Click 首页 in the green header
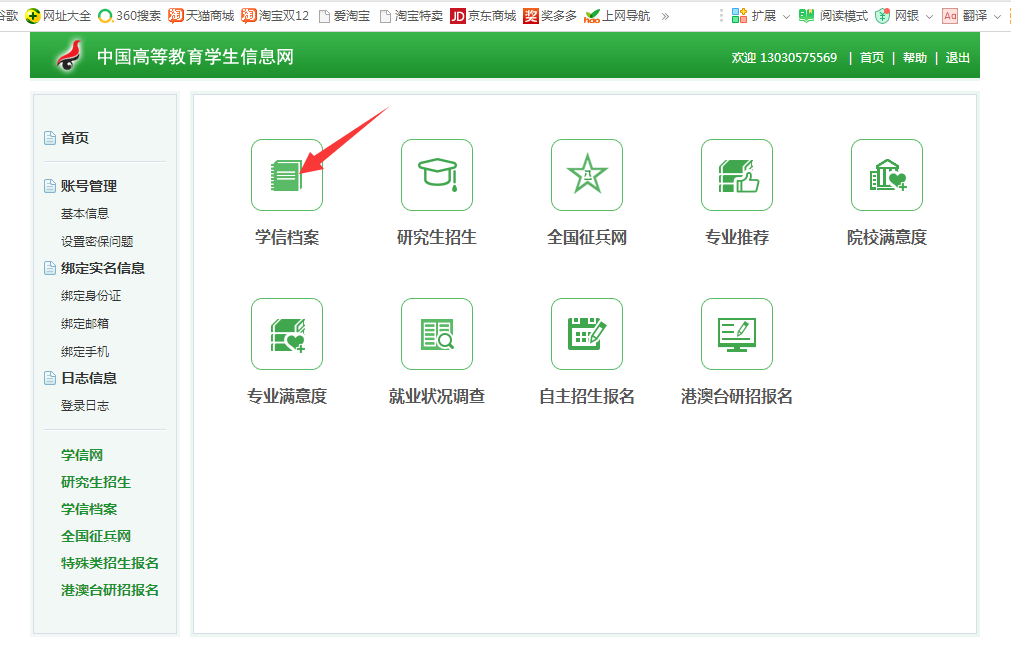Image resolution: width=1011 pixels, height=650 pixels. coord(872,57)
